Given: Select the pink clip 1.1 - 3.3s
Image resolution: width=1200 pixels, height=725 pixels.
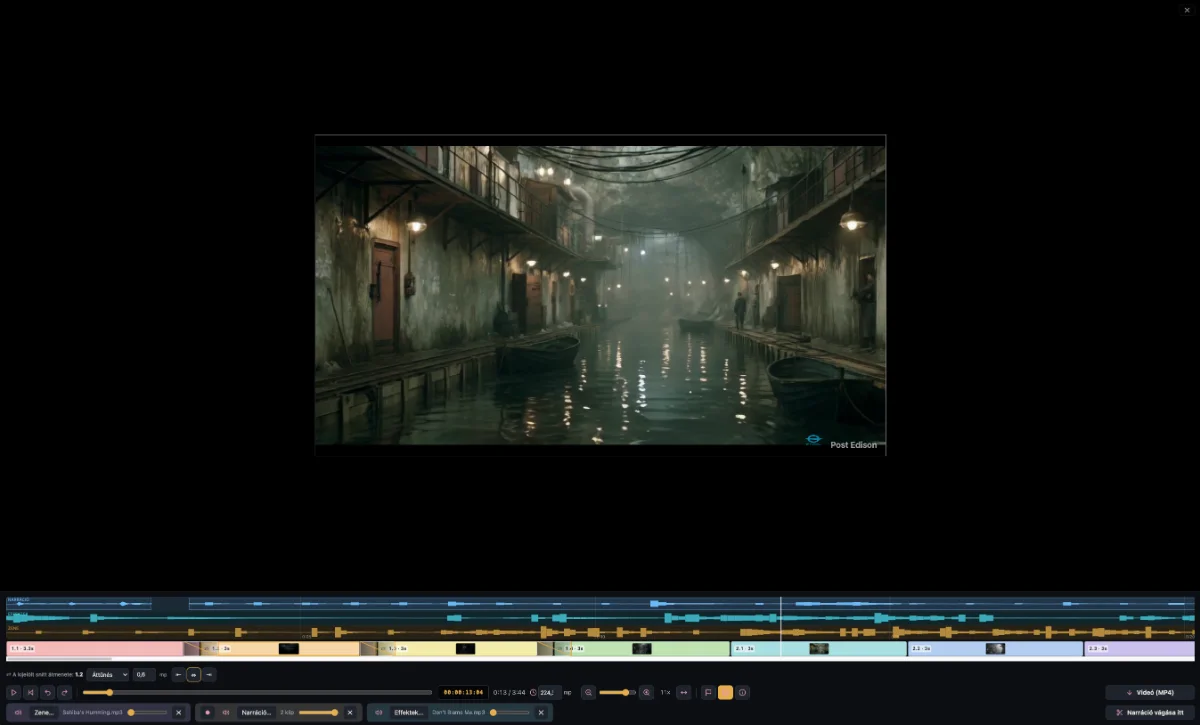Looking at the screenshot, I should pos(95,649).
